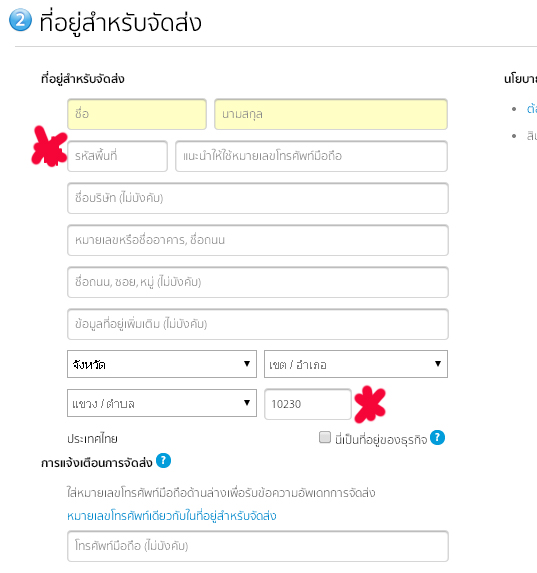The height and width of the screenshot is (573, 537).
Task: Click into the นามสกุล last name field
Action: 331,114
